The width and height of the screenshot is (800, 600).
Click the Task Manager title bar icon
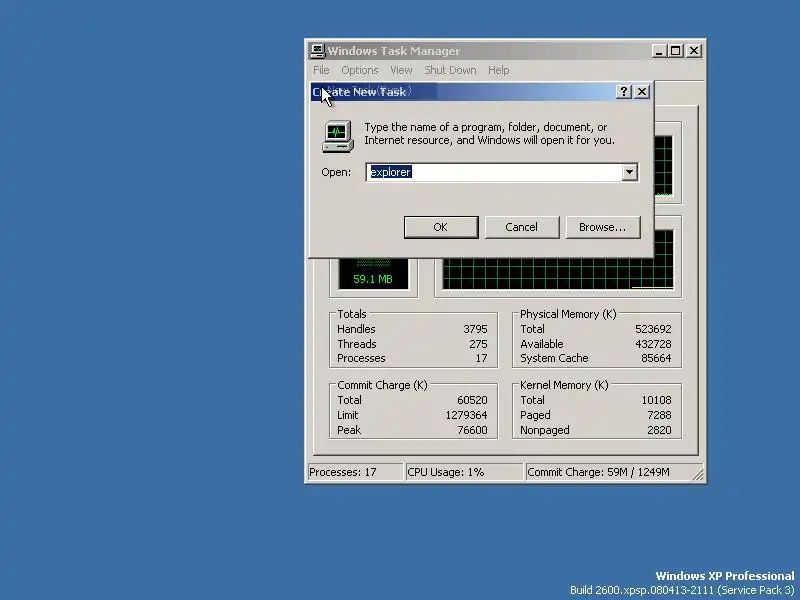click(318, 51)
